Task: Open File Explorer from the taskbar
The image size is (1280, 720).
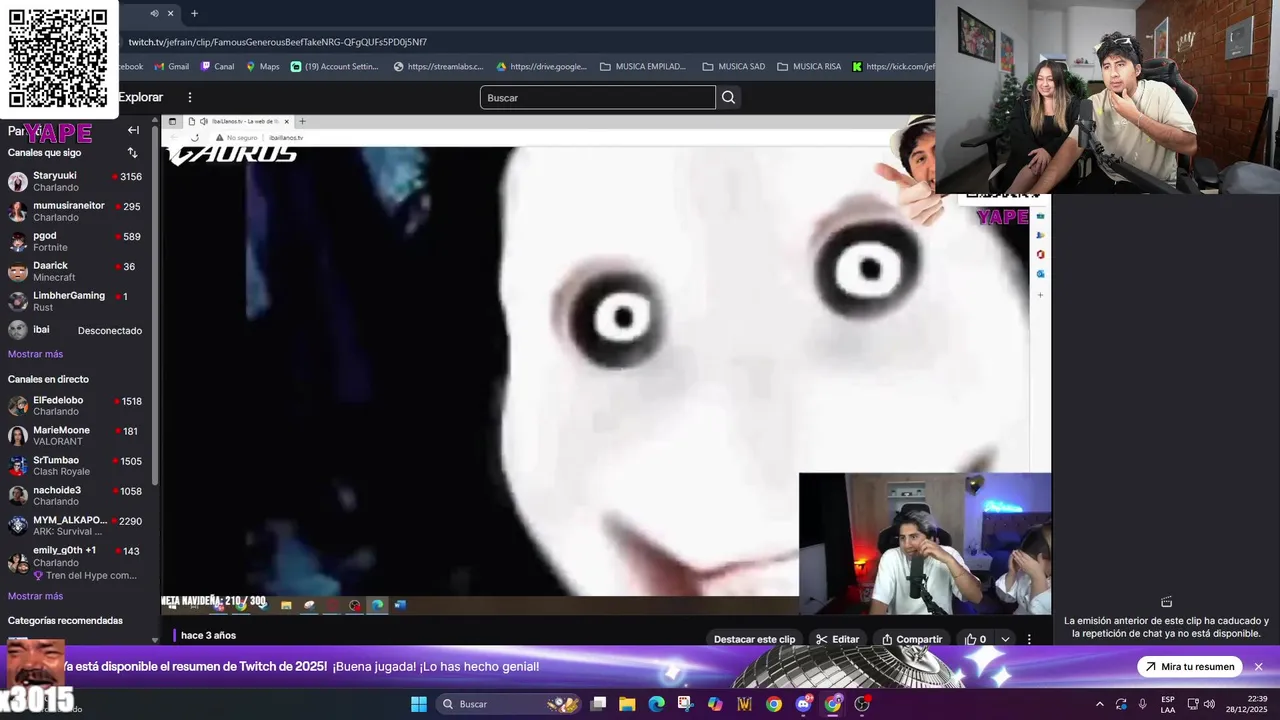Action: tap(627, 704)
